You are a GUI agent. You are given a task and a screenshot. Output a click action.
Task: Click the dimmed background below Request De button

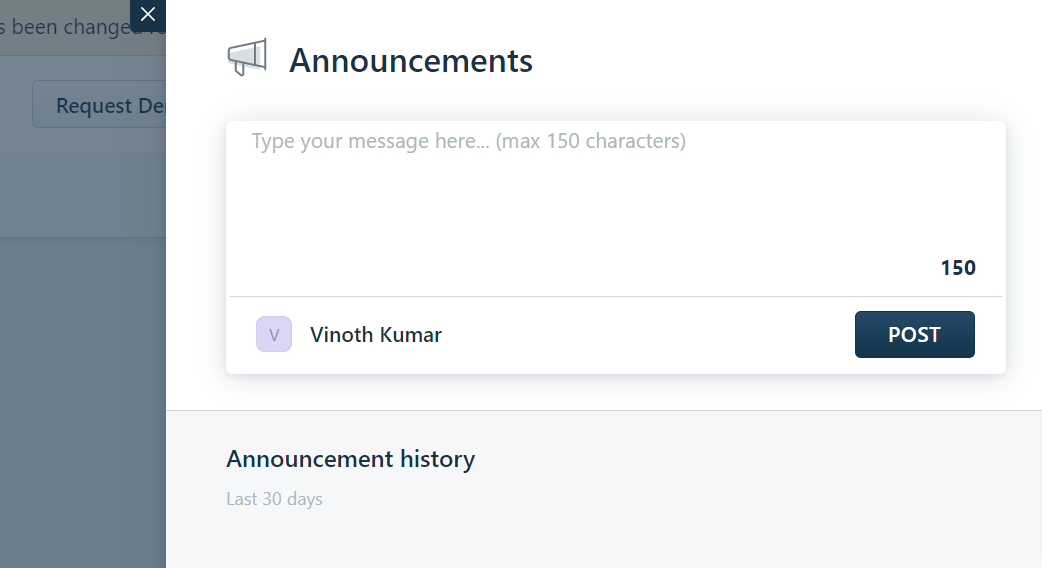(x=82, y=193)
